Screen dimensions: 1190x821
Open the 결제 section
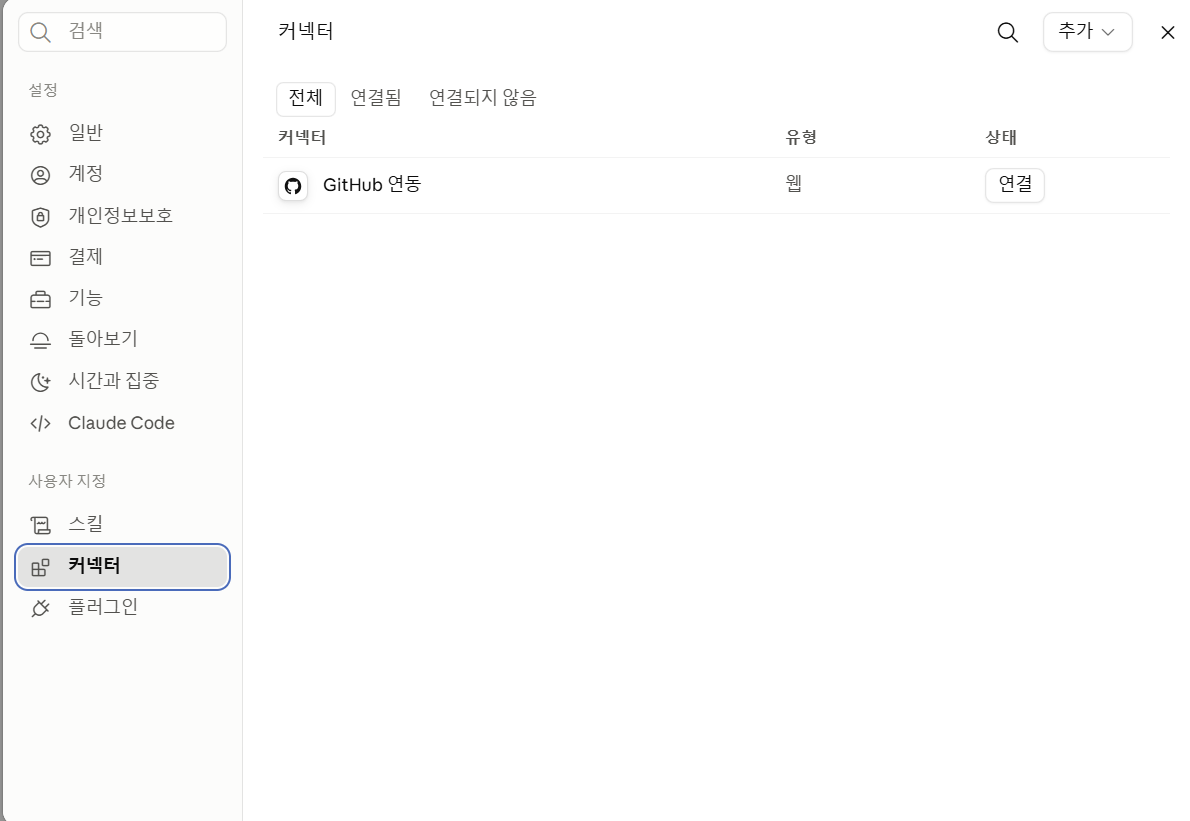coord(122,257)
